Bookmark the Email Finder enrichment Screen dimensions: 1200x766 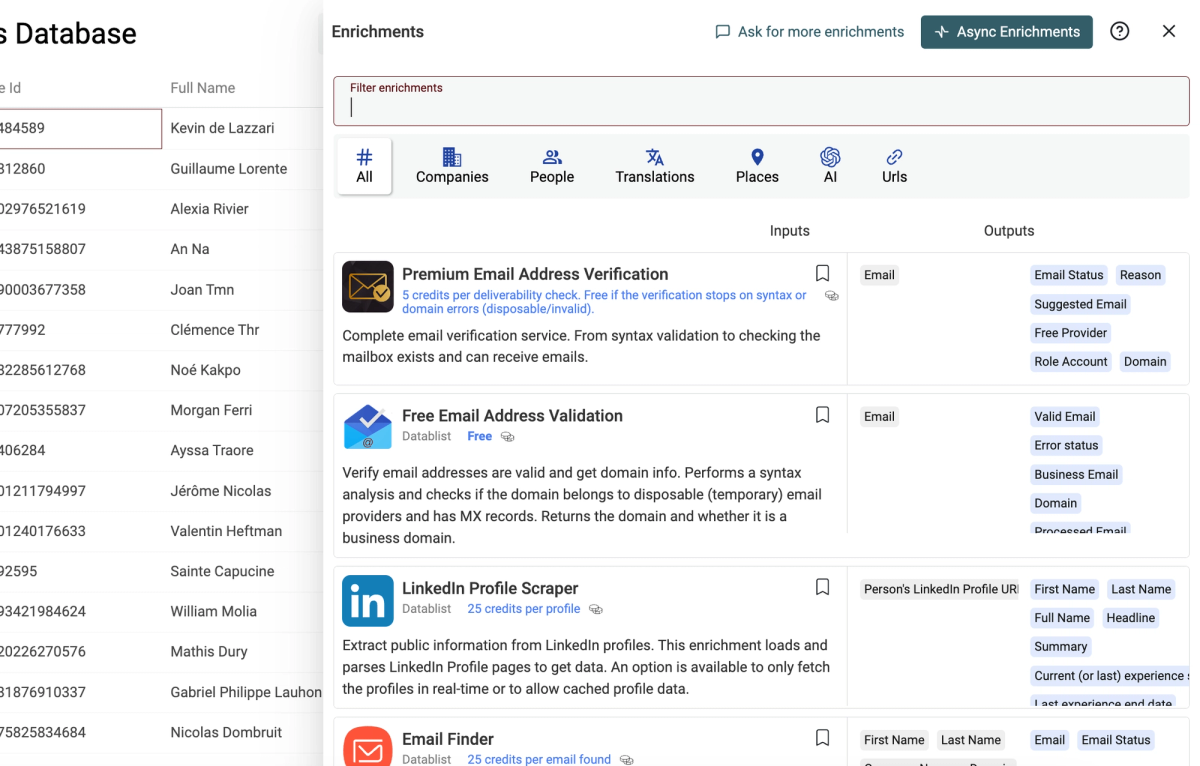point(822,738)
